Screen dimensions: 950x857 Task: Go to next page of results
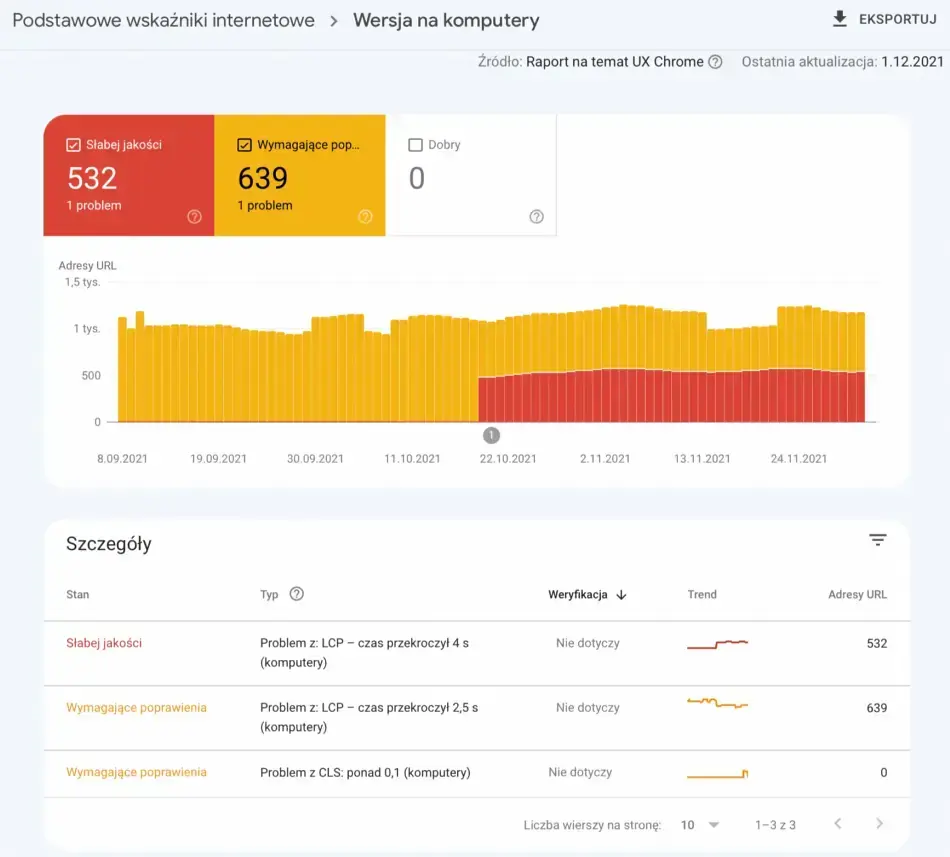point(879,824)
